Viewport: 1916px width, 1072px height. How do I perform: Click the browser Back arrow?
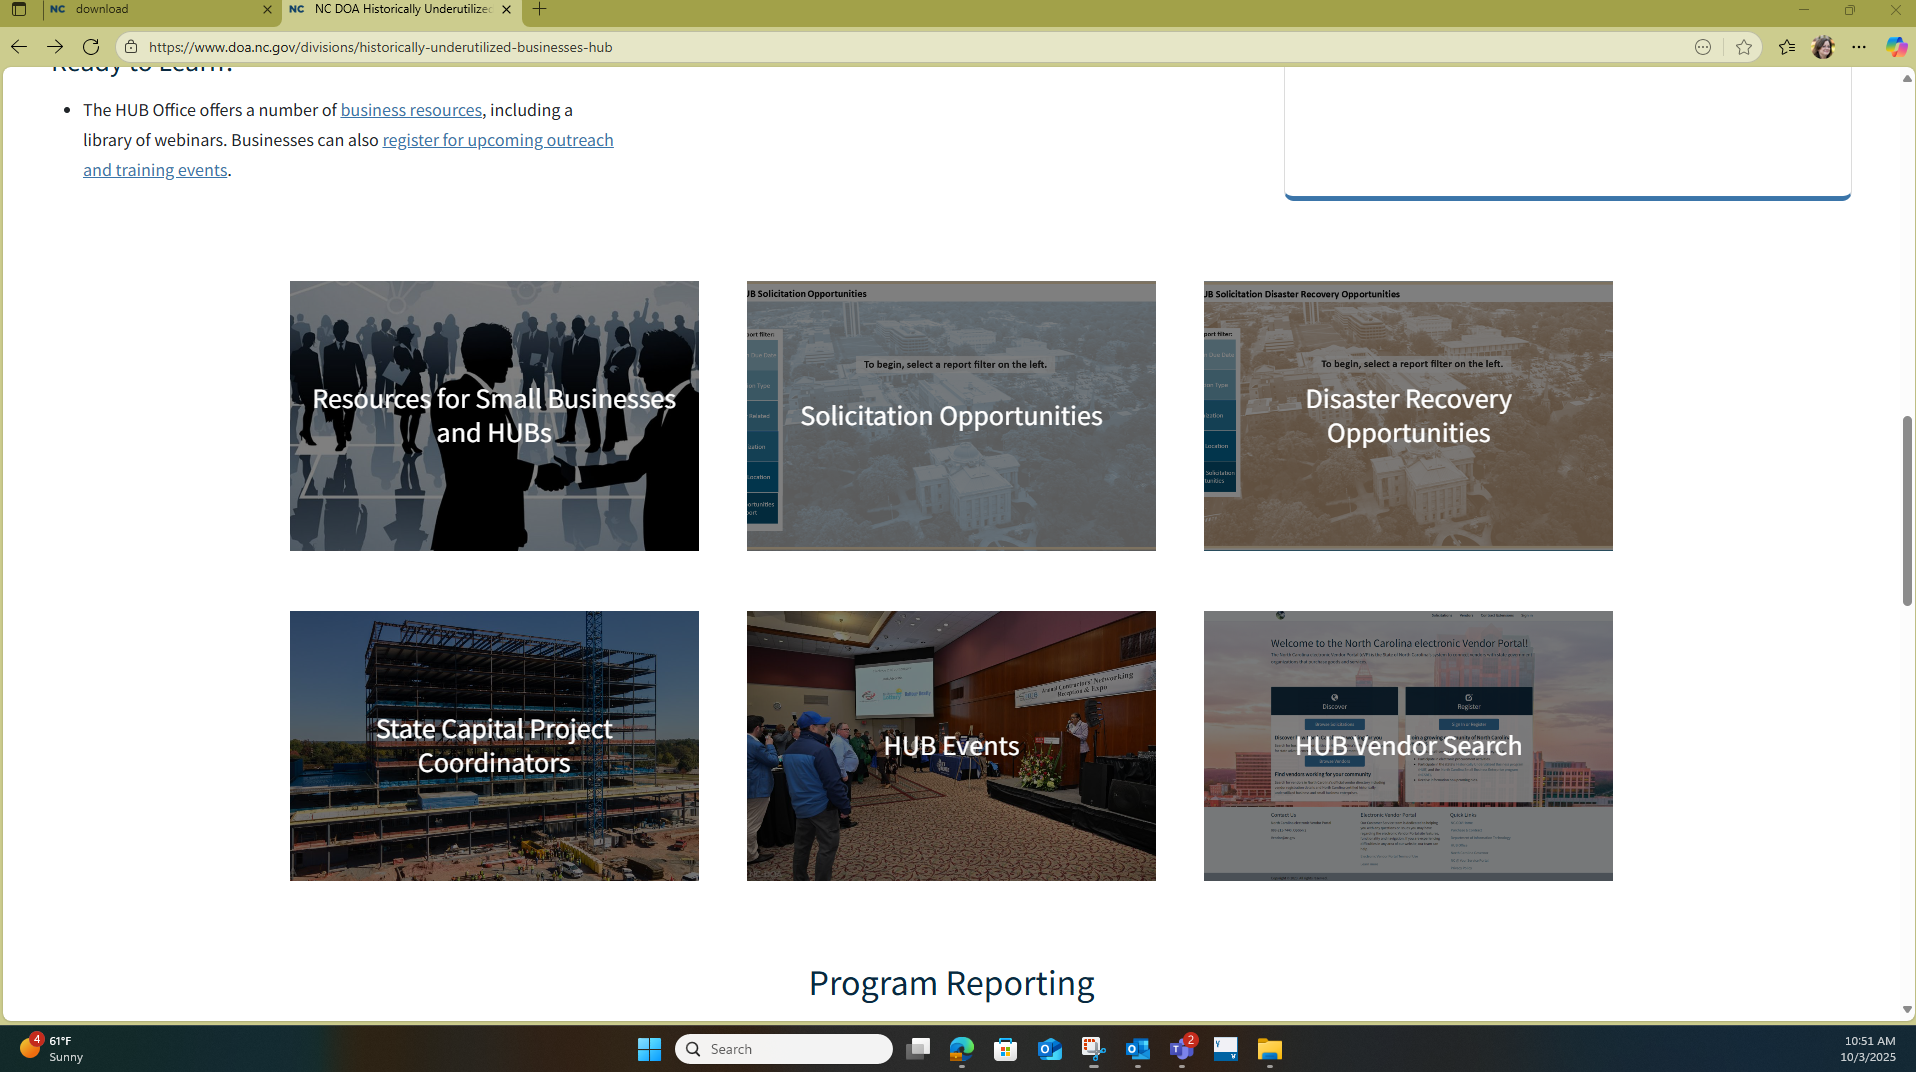[x=18, y=47]
